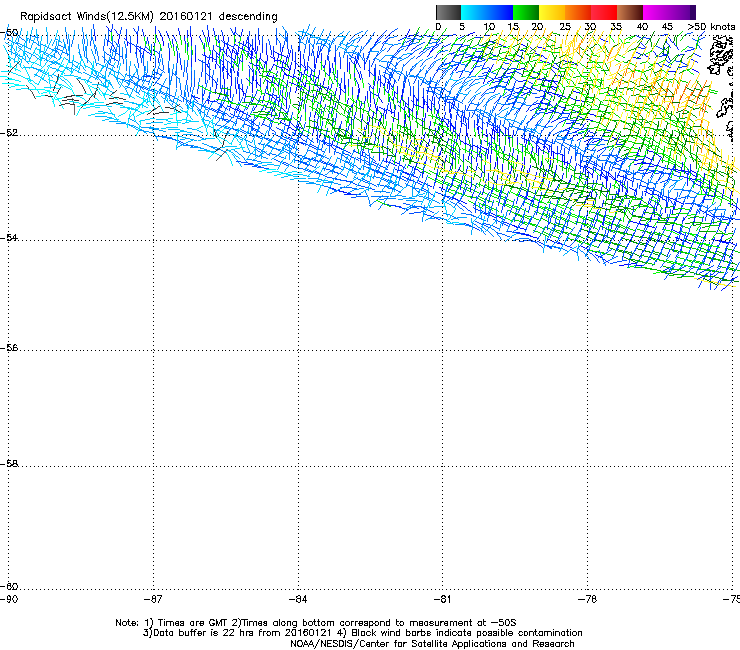Click the latitude label -52
The width and height of the screenshot is (740, 650).
(x=9, y=133)
